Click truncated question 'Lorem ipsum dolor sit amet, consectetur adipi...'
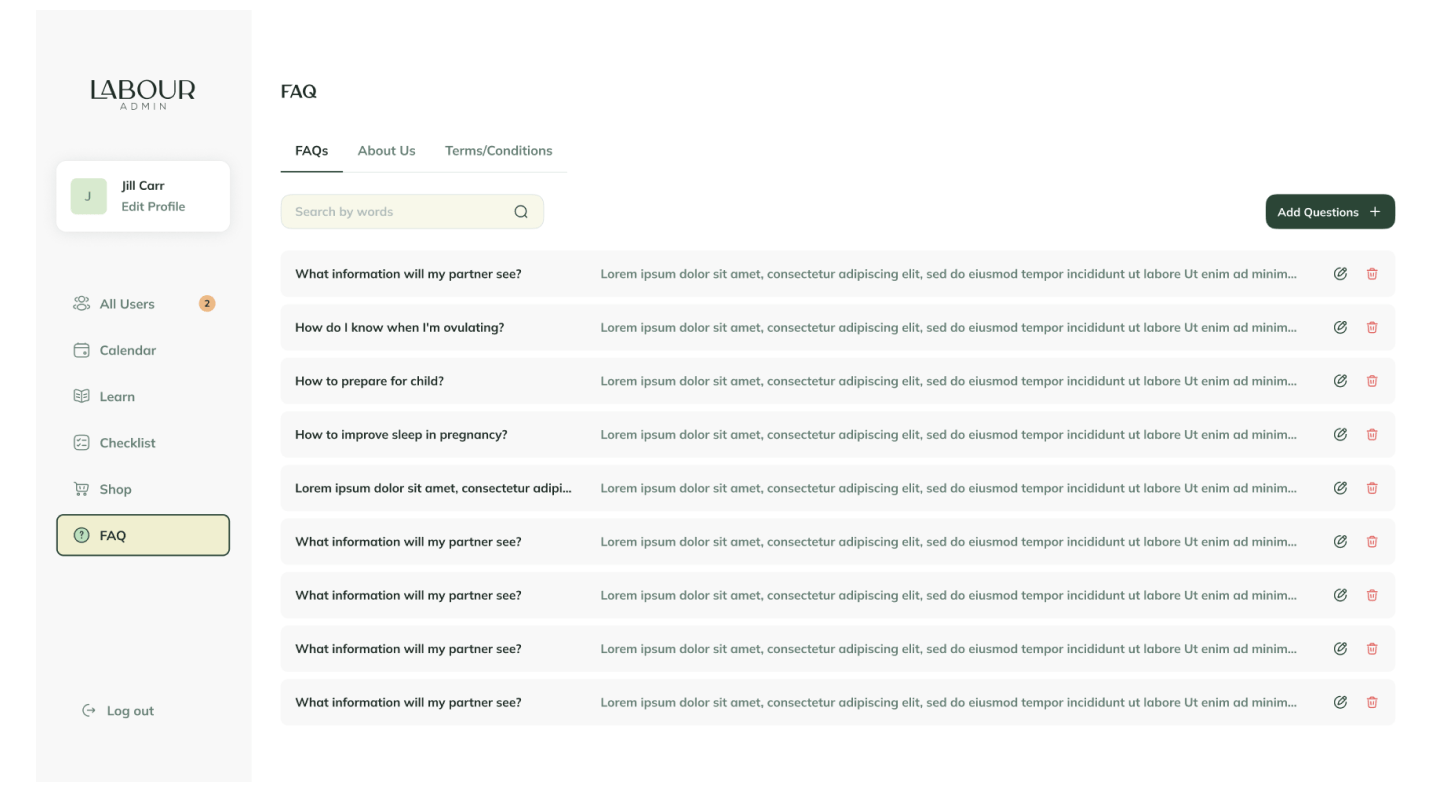Image resolution: width=1456 pixels, height=792 pixels. click(x=433, y=488)
